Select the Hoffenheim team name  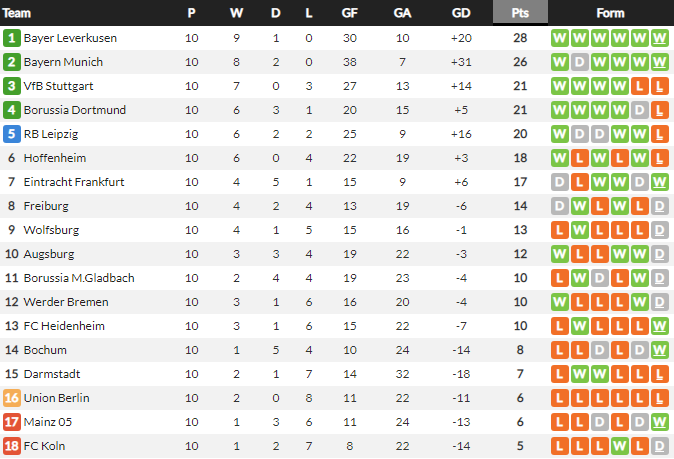point(56,158)
